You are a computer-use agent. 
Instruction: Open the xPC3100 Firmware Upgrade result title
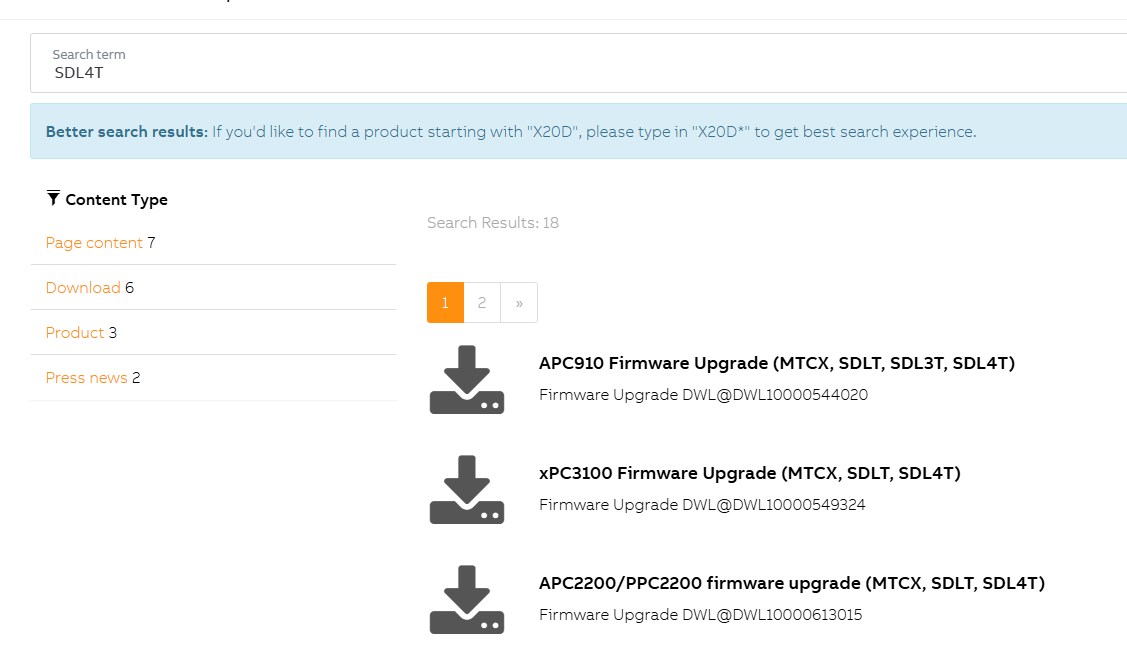(749, 473)
